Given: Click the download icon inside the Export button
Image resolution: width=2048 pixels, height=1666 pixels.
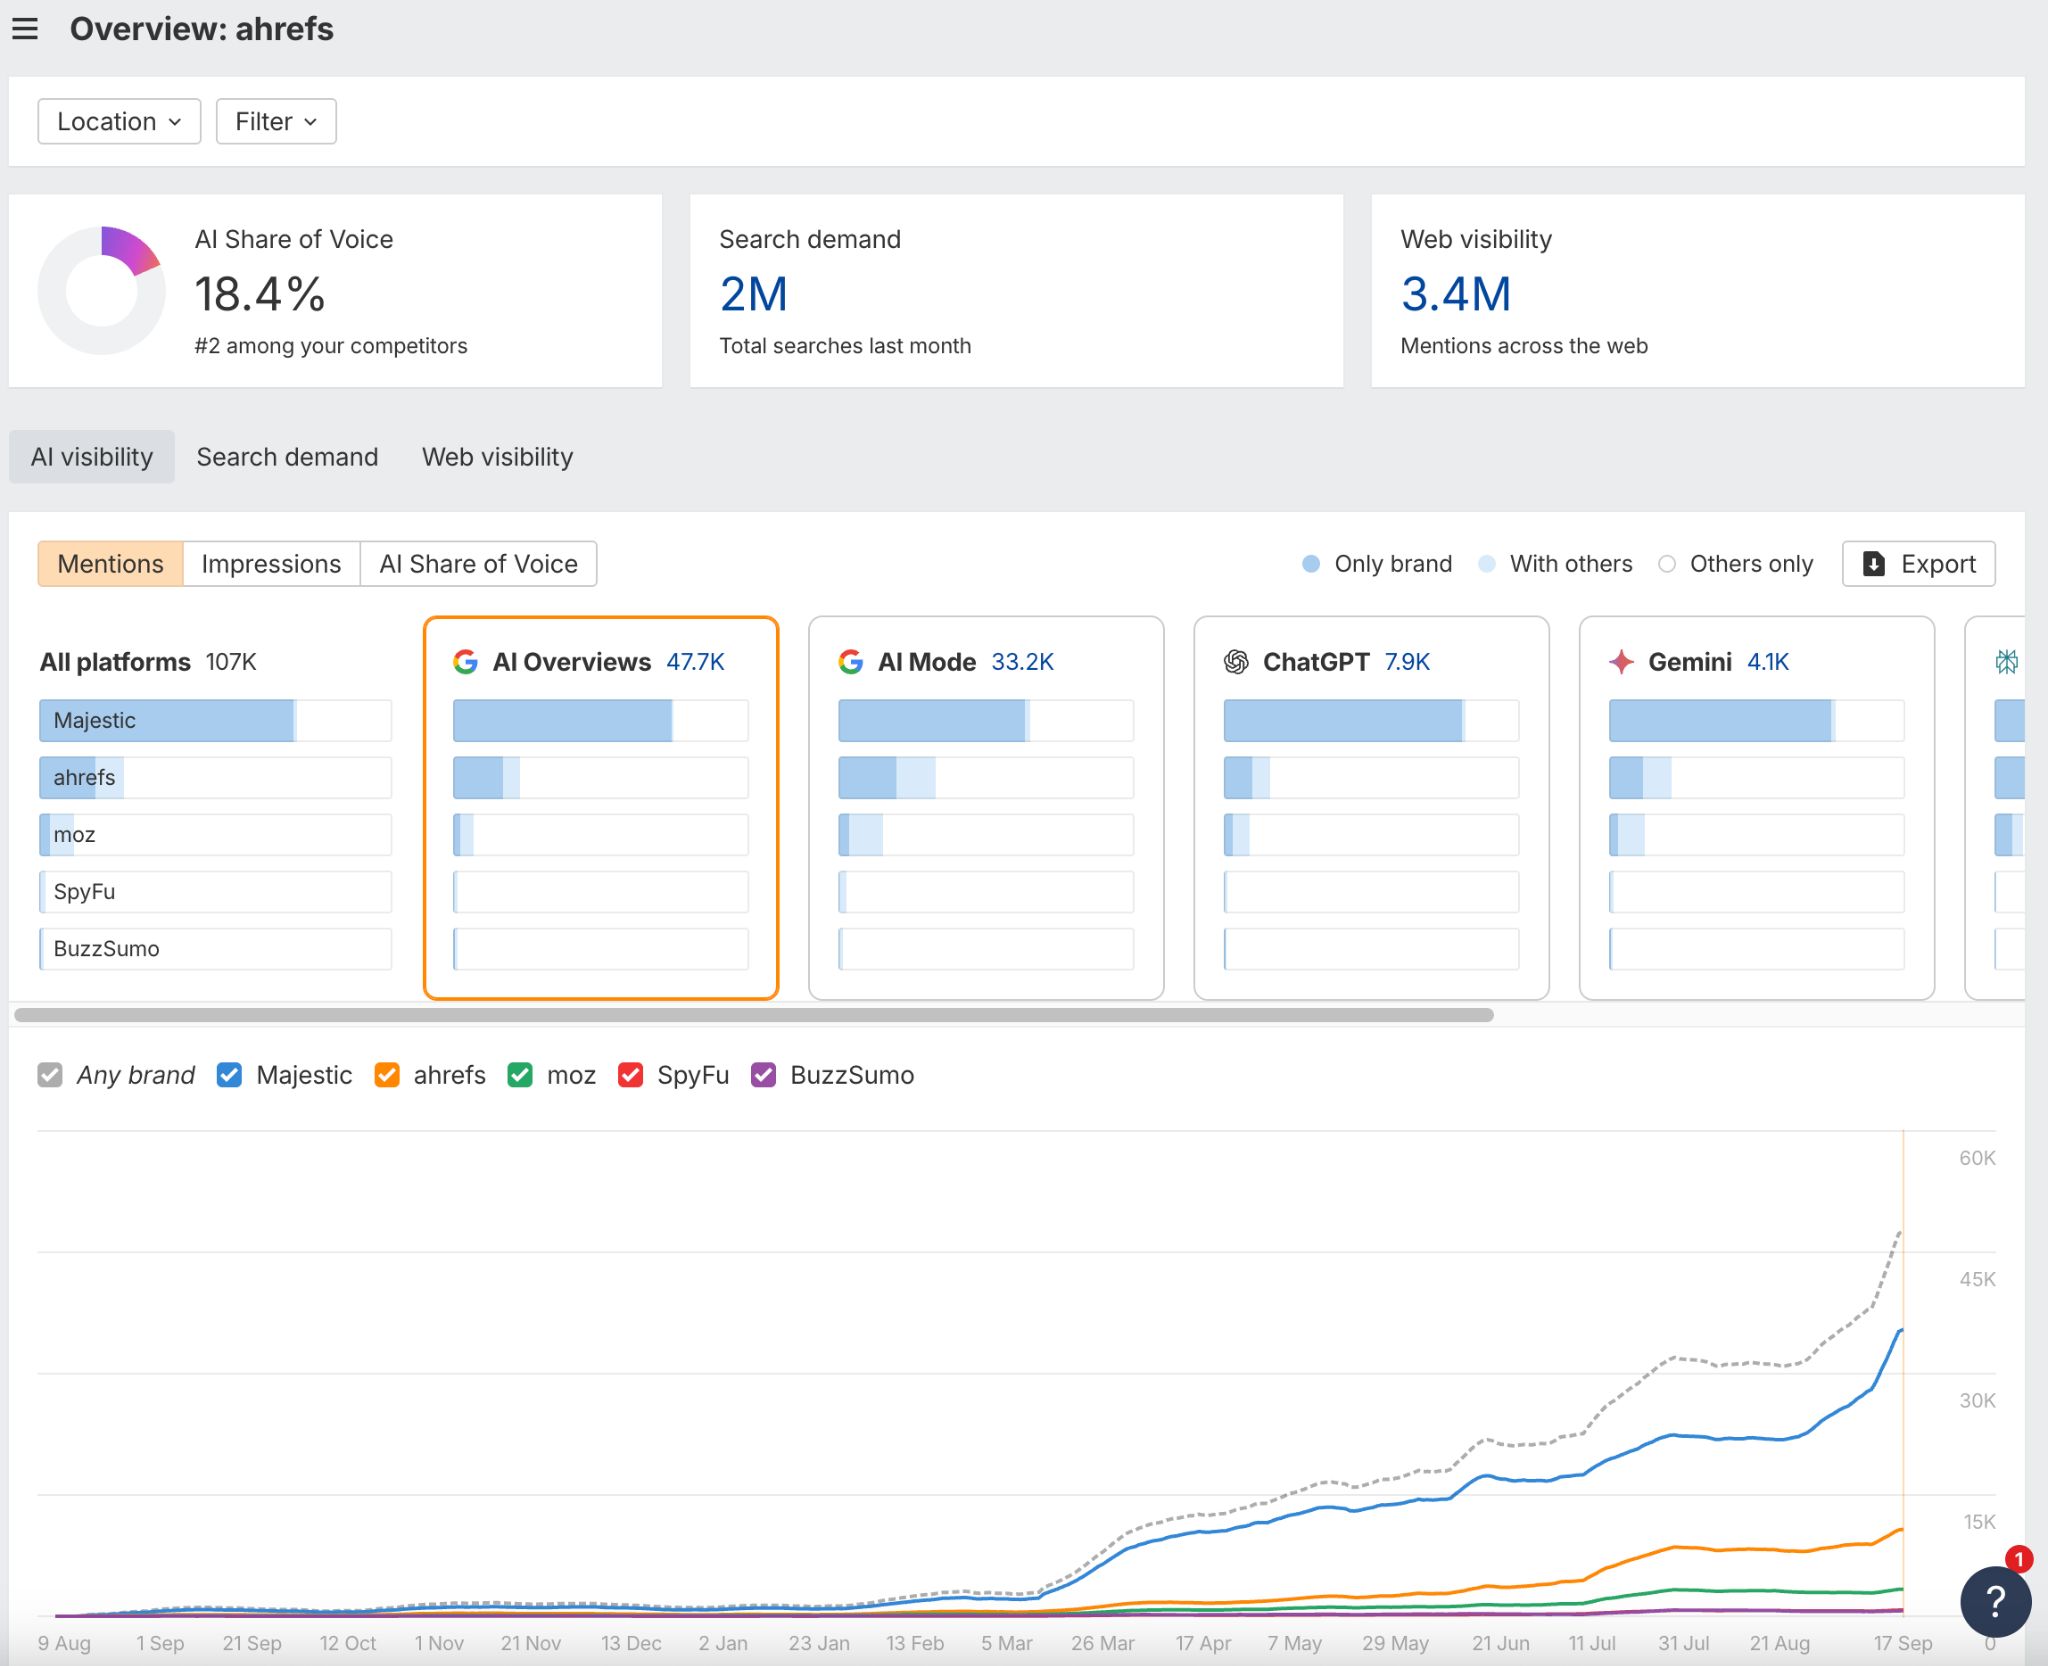Looking at the screenshot, I should click(x=1874, y=563).
